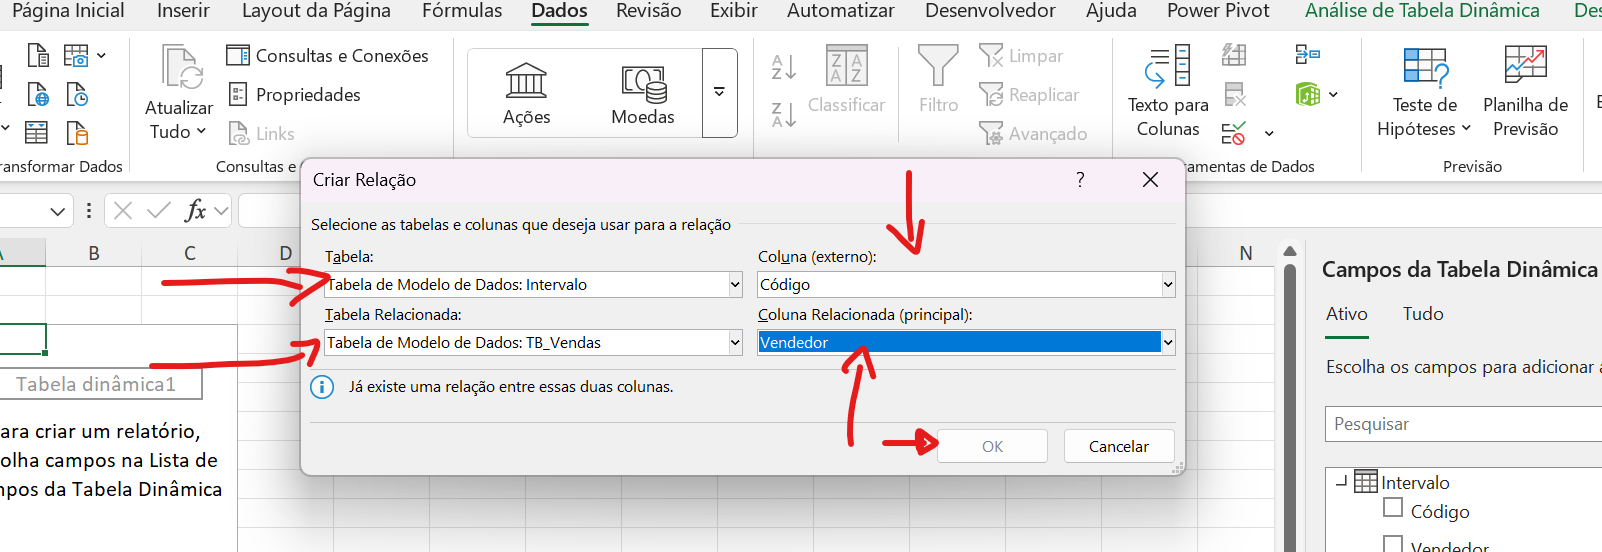1602x552 pixels.
Task: Open the Recent Sources icon
Action: [77, 95]
